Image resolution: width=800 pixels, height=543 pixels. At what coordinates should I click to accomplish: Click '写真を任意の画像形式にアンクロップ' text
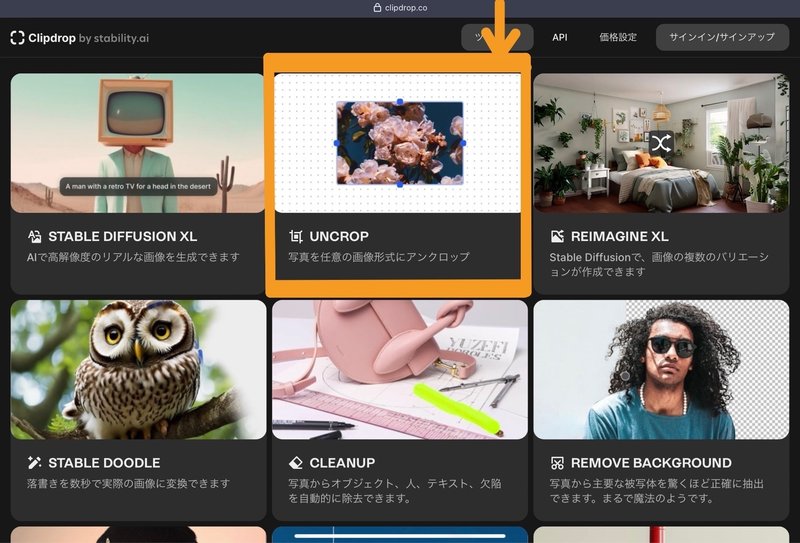coord(379,257)
